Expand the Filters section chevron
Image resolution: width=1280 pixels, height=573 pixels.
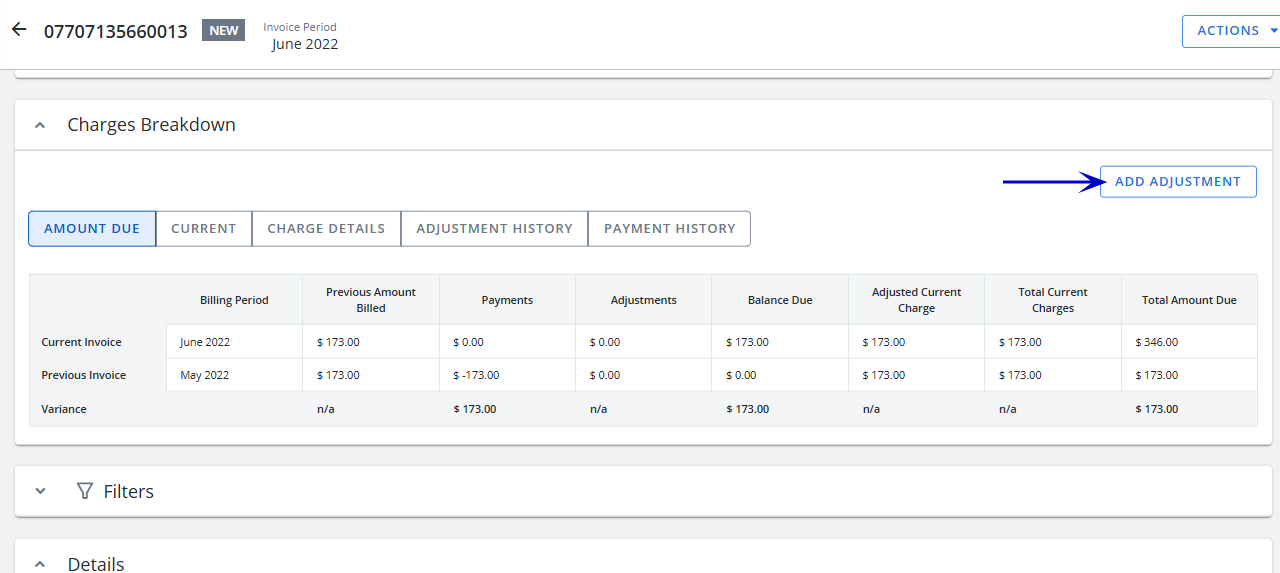coord(40,492)
